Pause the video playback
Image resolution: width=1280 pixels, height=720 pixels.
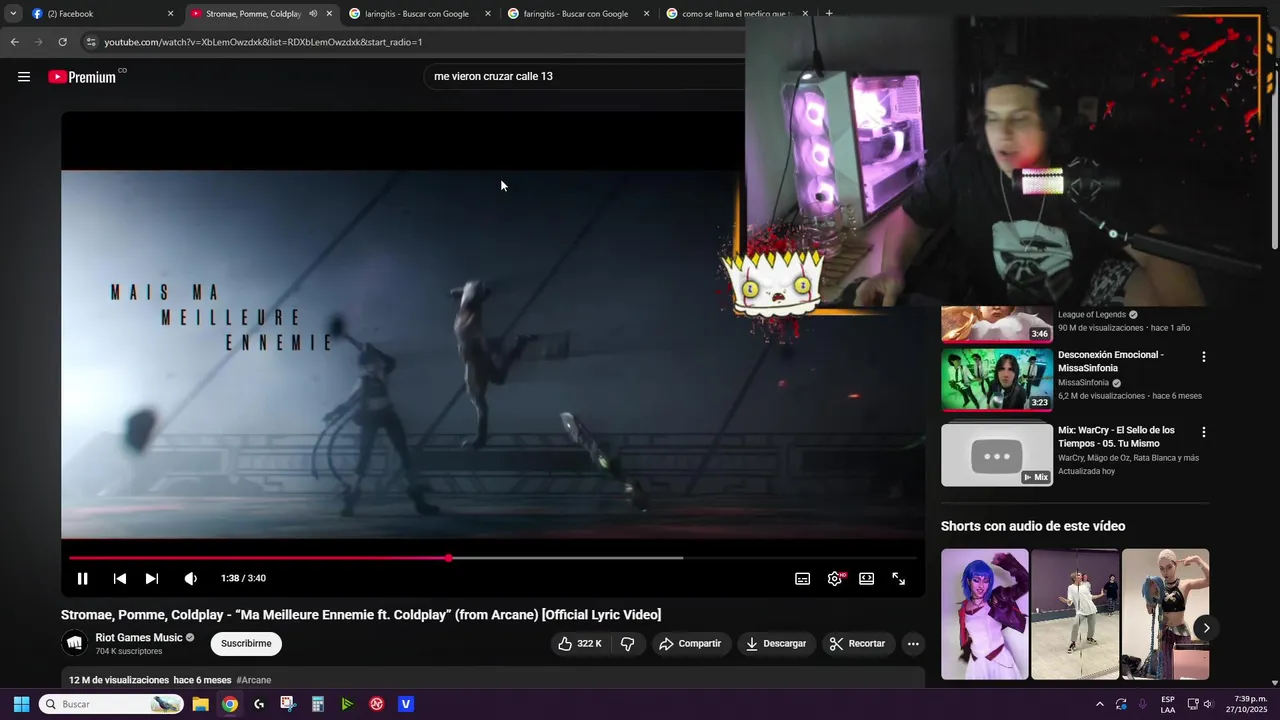[83, 578]
